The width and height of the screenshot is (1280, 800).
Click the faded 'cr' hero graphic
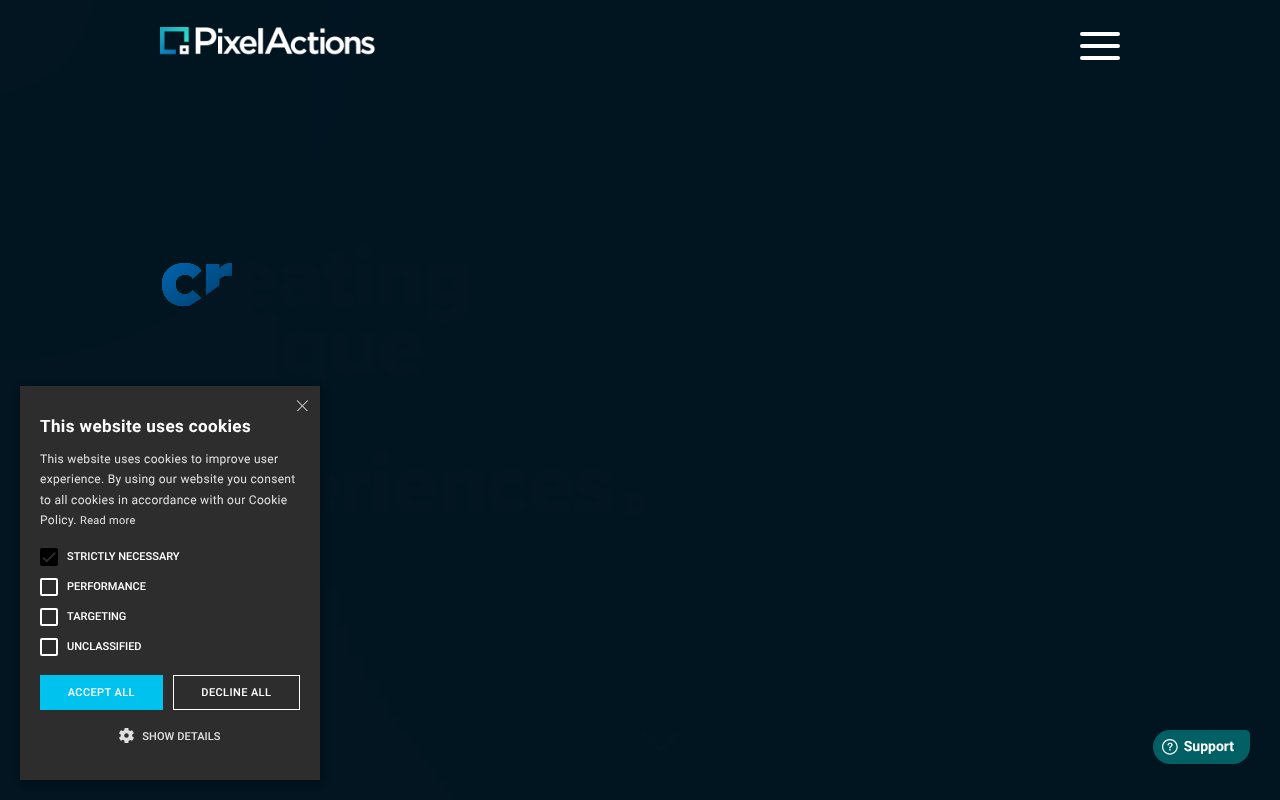click(196, 284)
